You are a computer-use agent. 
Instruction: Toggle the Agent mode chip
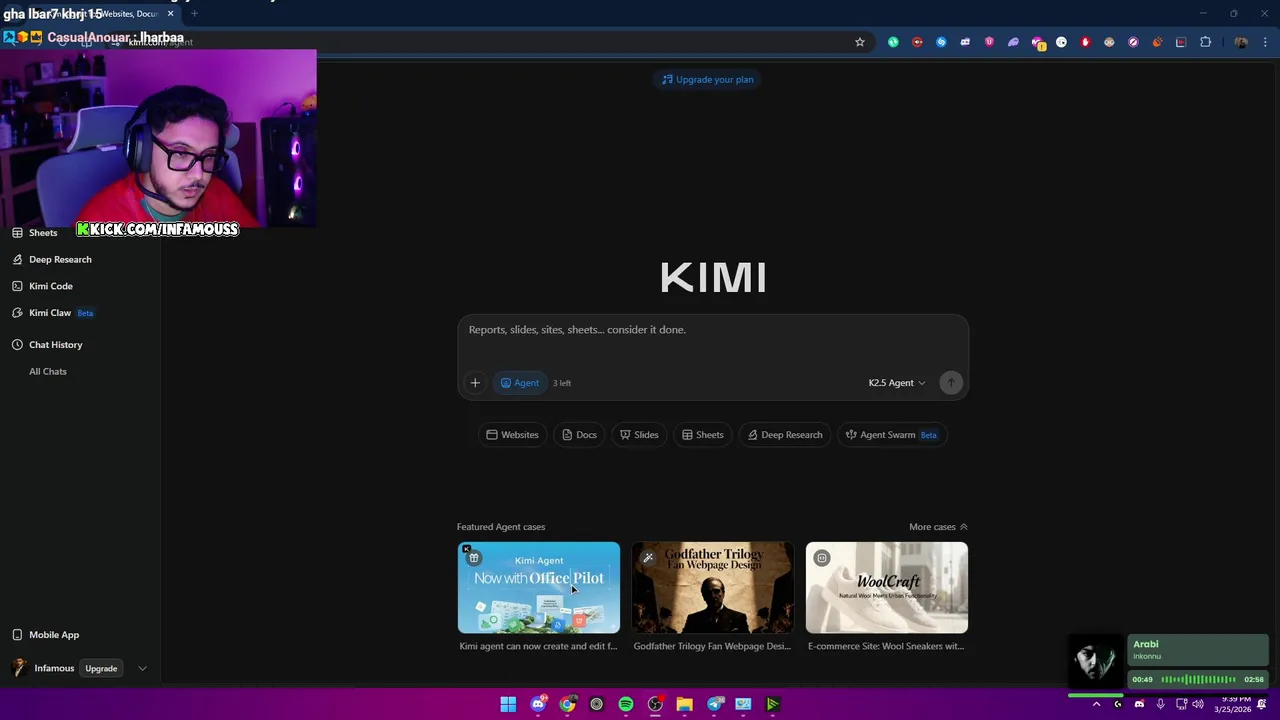tap(519, 383)
